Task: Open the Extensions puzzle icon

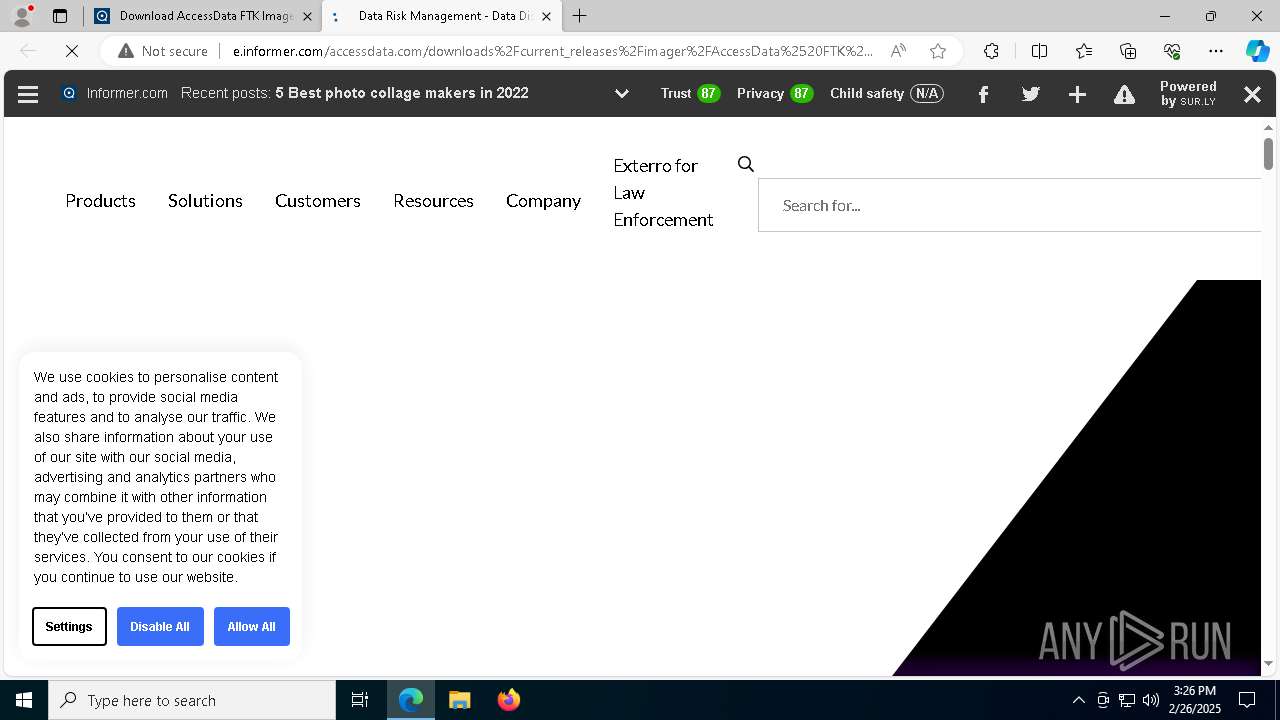Action: pos(991,51)
